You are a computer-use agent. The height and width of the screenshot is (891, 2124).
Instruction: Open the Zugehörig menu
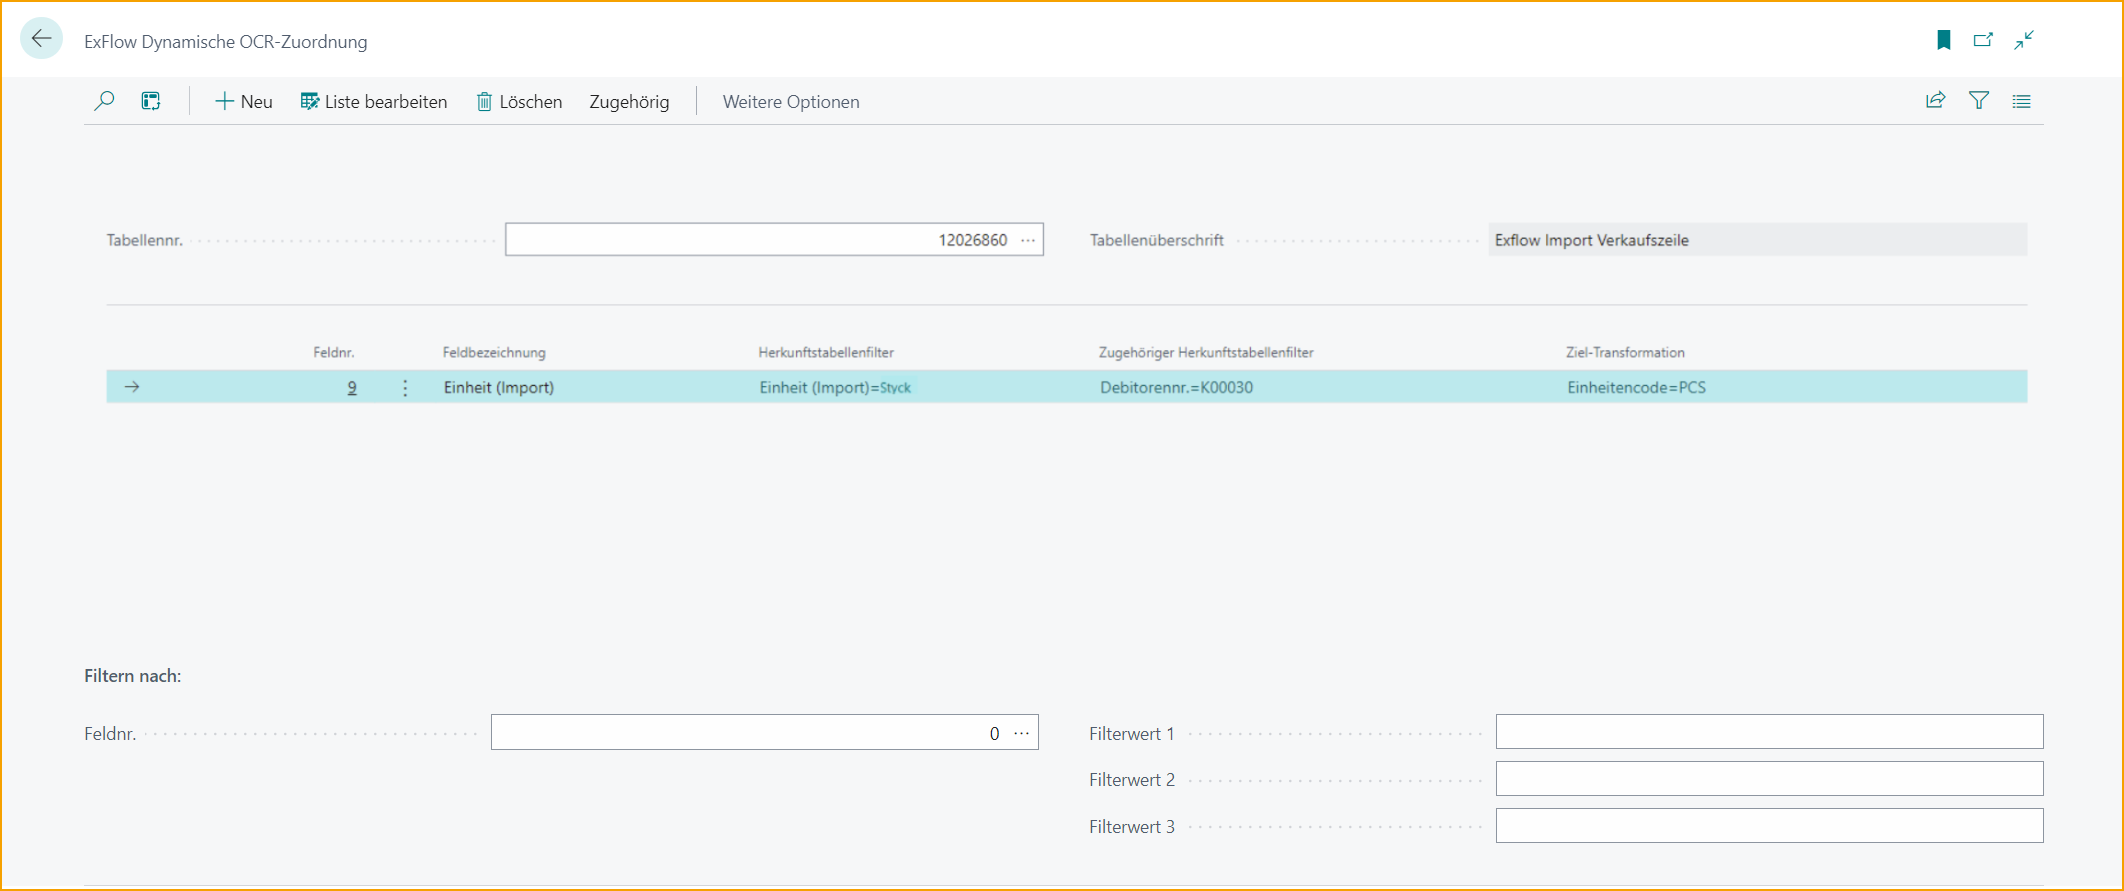pyautogui.click(x=629, y=101)
